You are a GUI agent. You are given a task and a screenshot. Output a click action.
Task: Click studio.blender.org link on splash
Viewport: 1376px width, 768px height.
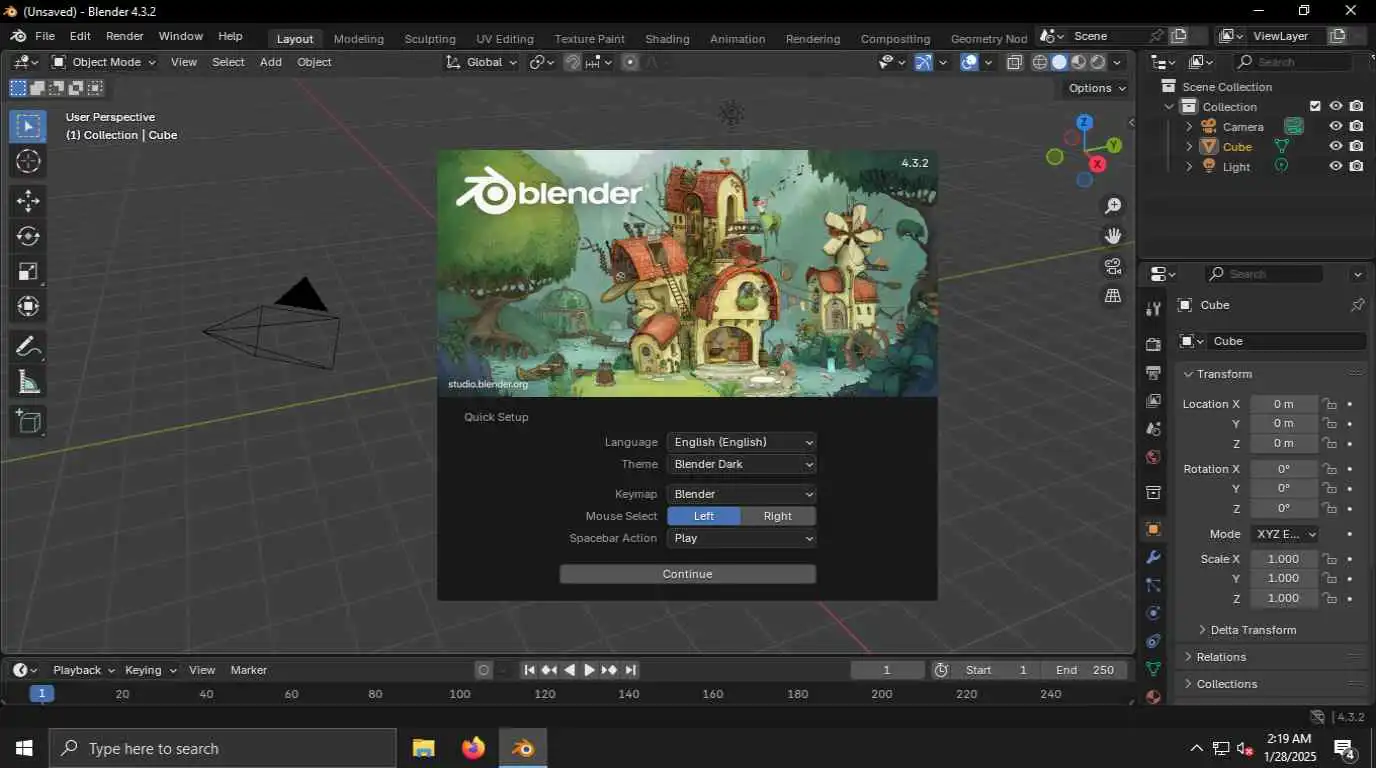pos(488,384)
